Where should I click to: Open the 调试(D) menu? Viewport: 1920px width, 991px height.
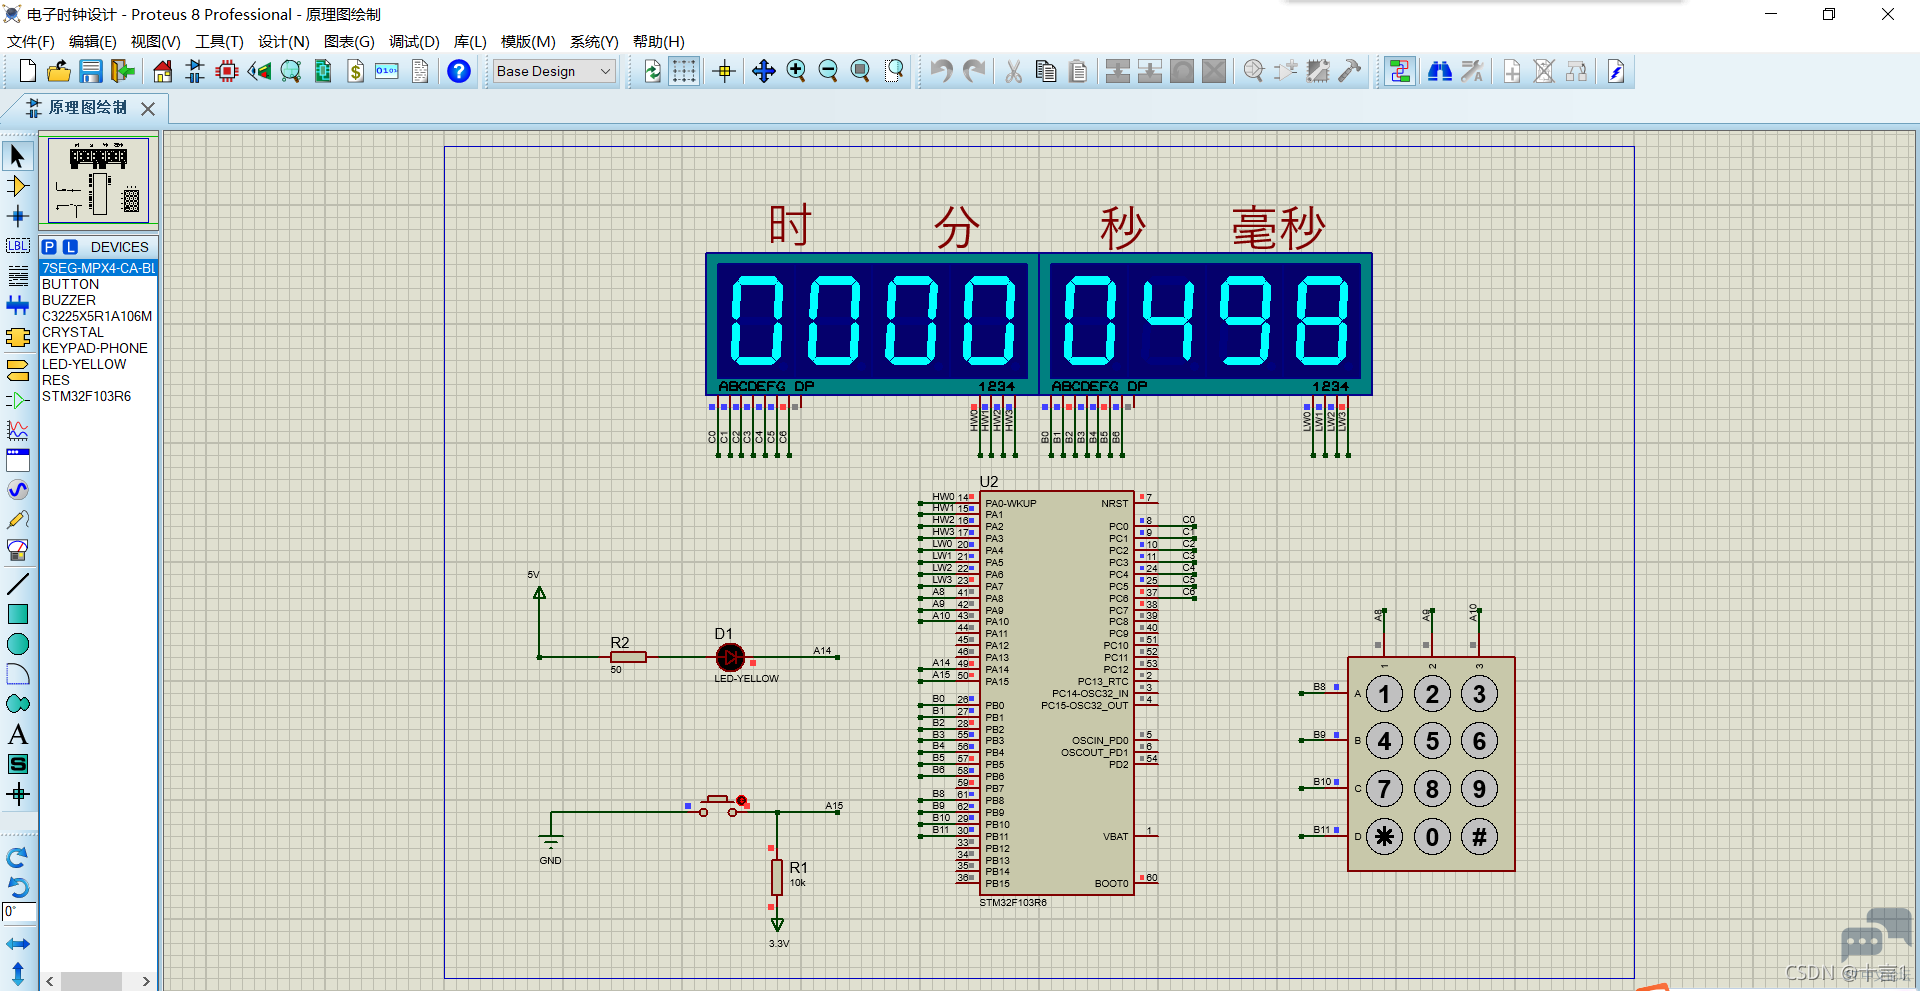point(414,41)
